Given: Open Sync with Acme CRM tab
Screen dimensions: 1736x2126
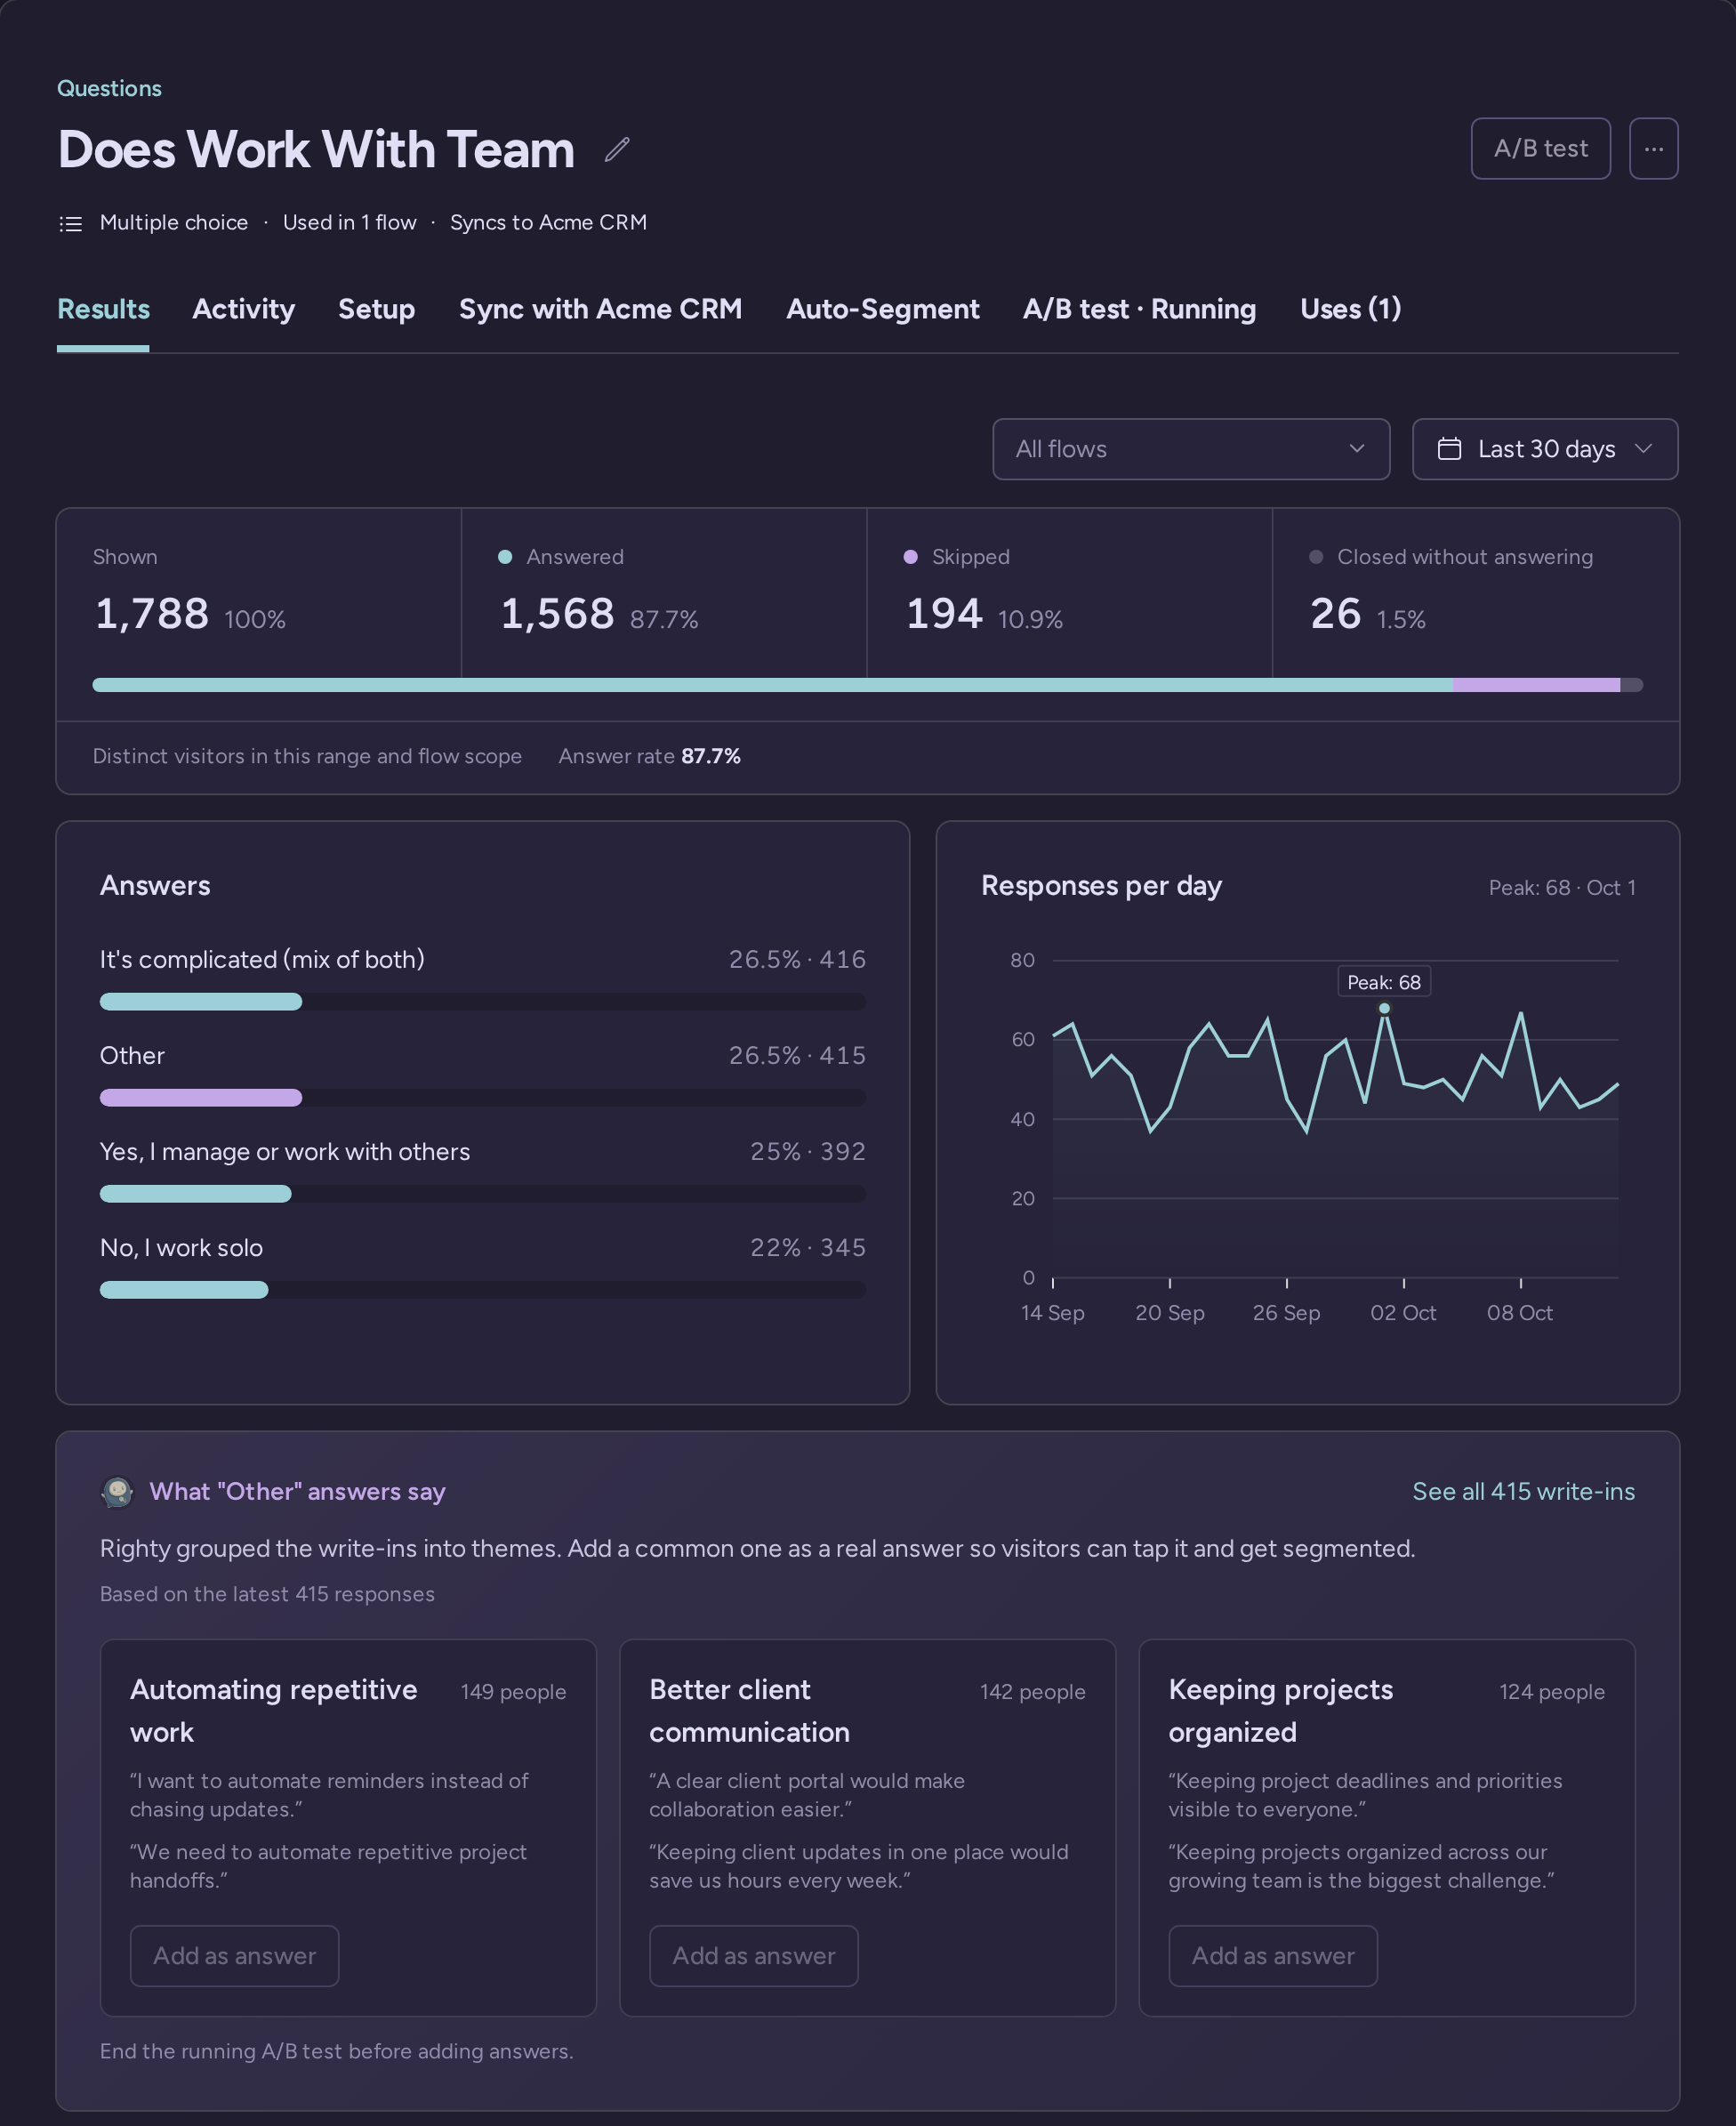Looking at the screenshot, I should pos(600,309).
